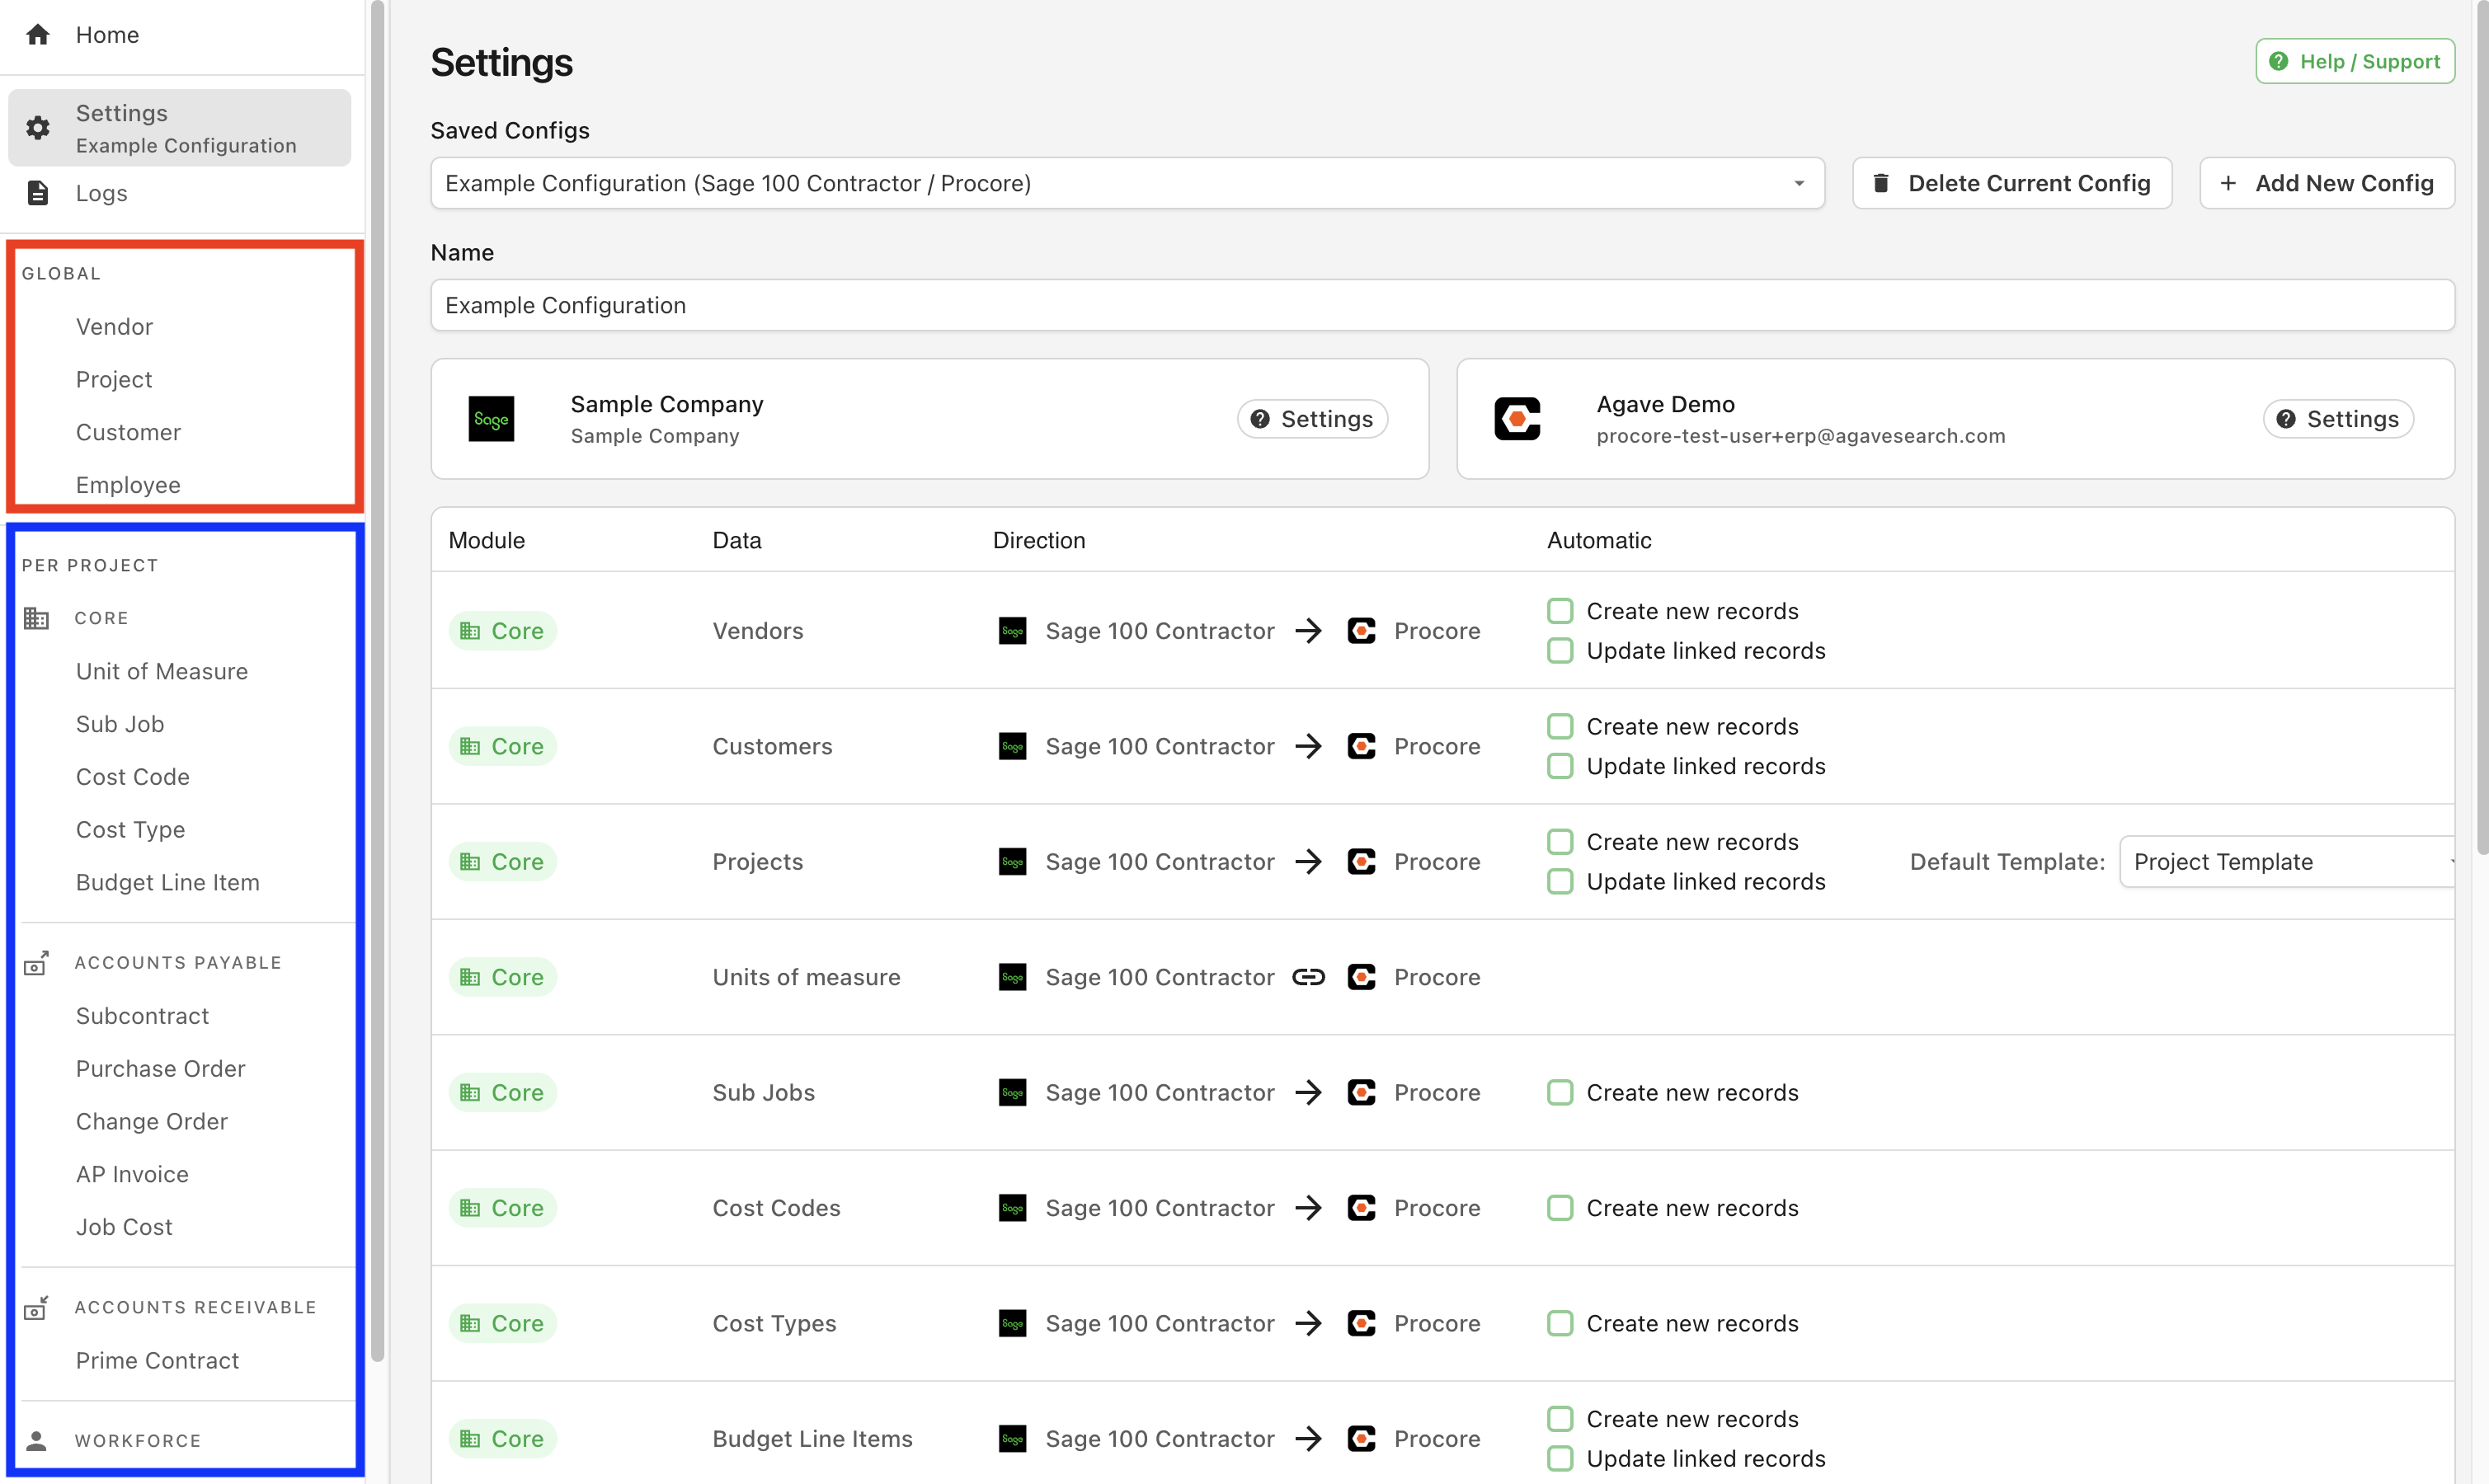Screen dimensions: 2489x1484
Task: Open Budget Line Item in sidebar
Action: (x=168, y=882)
